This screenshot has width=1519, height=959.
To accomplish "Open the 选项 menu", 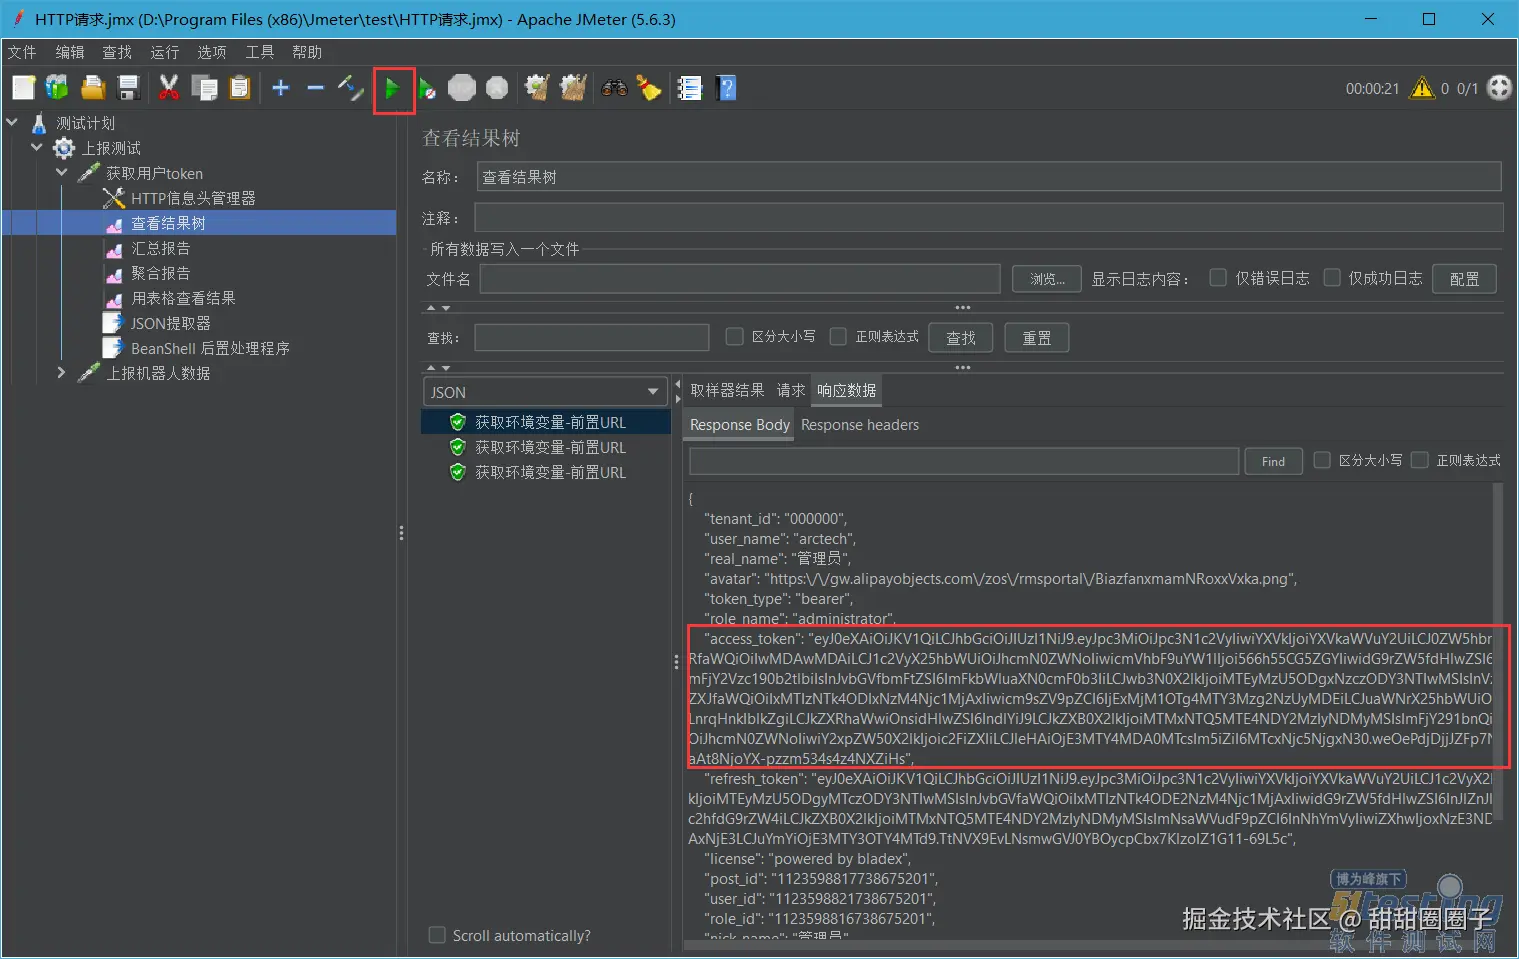I will (212, 52).
